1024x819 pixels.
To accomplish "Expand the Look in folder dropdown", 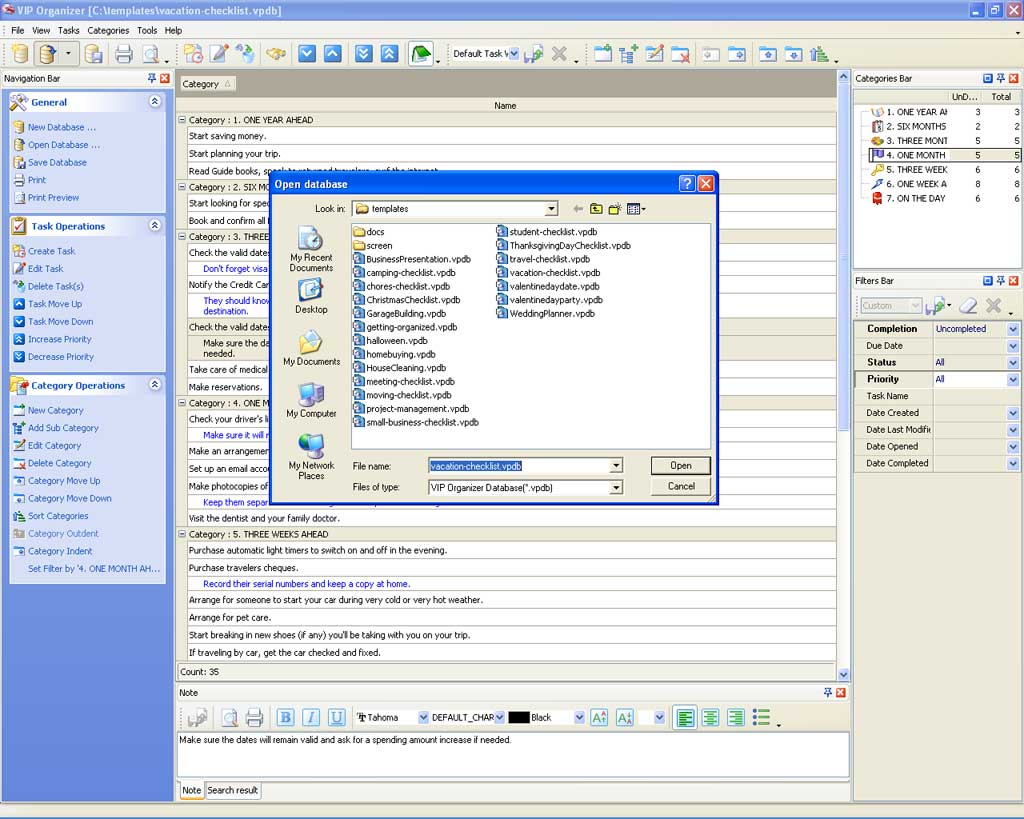I will click(551, 209).
